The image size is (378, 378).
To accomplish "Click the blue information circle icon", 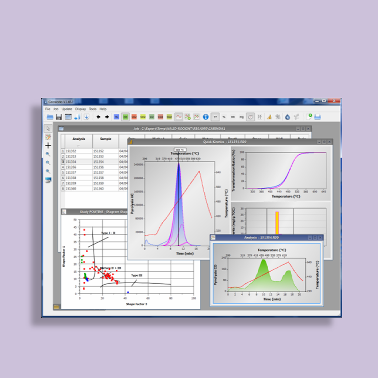I will 206,117.
